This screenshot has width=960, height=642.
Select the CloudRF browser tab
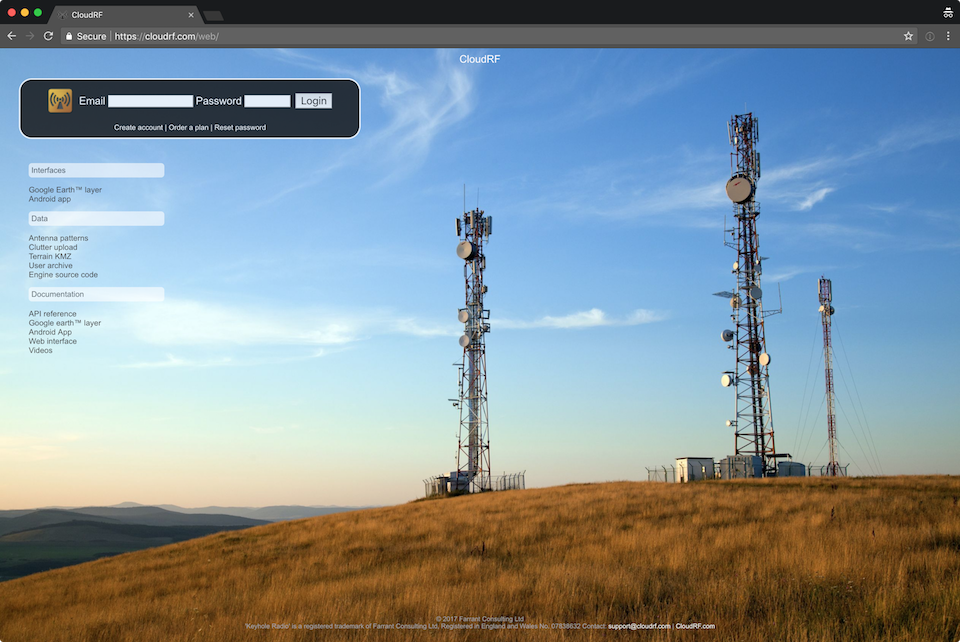pyautogui.click(x=120, y=15)
